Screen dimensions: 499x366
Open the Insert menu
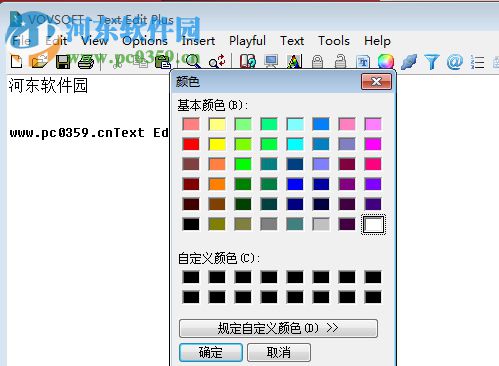198,41
